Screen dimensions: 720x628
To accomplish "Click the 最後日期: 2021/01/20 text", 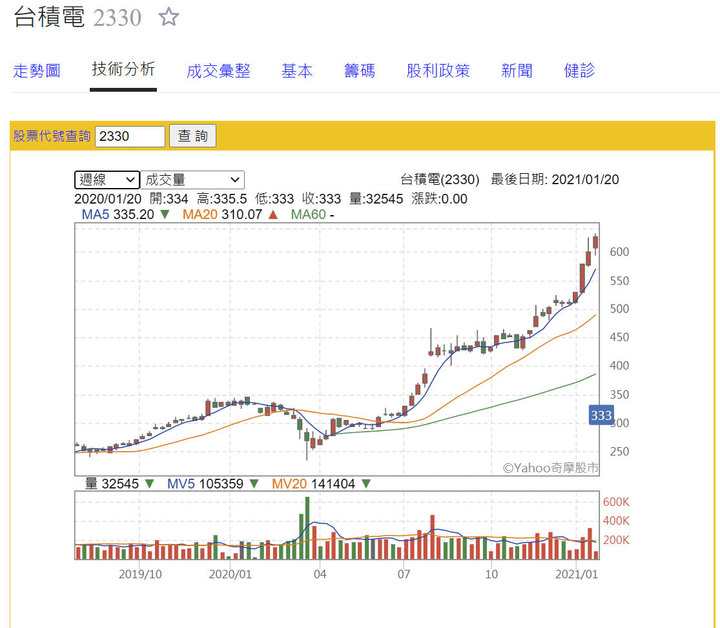I will (x=555, y=179).
